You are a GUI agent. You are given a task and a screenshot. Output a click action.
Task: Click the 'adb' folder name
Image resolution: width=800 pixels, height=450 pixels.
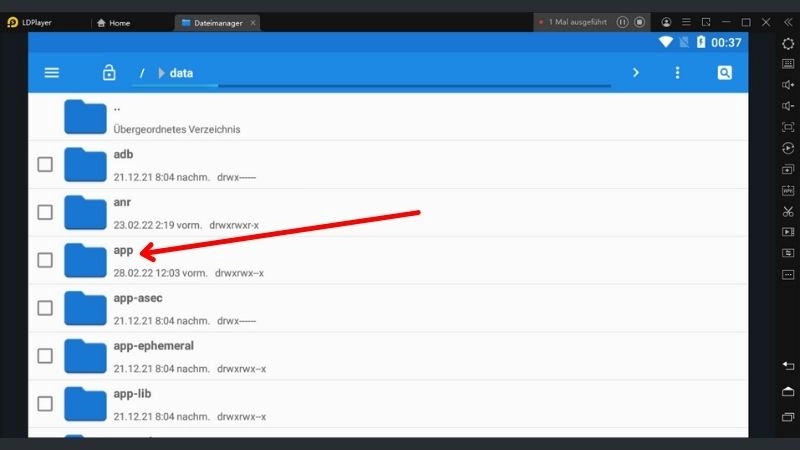[123, 154]
